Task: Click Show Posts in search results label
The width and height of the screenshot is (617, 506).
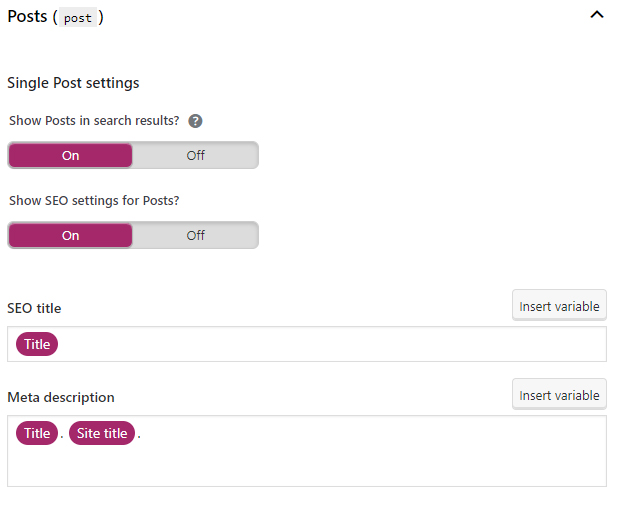Action: 94,120
